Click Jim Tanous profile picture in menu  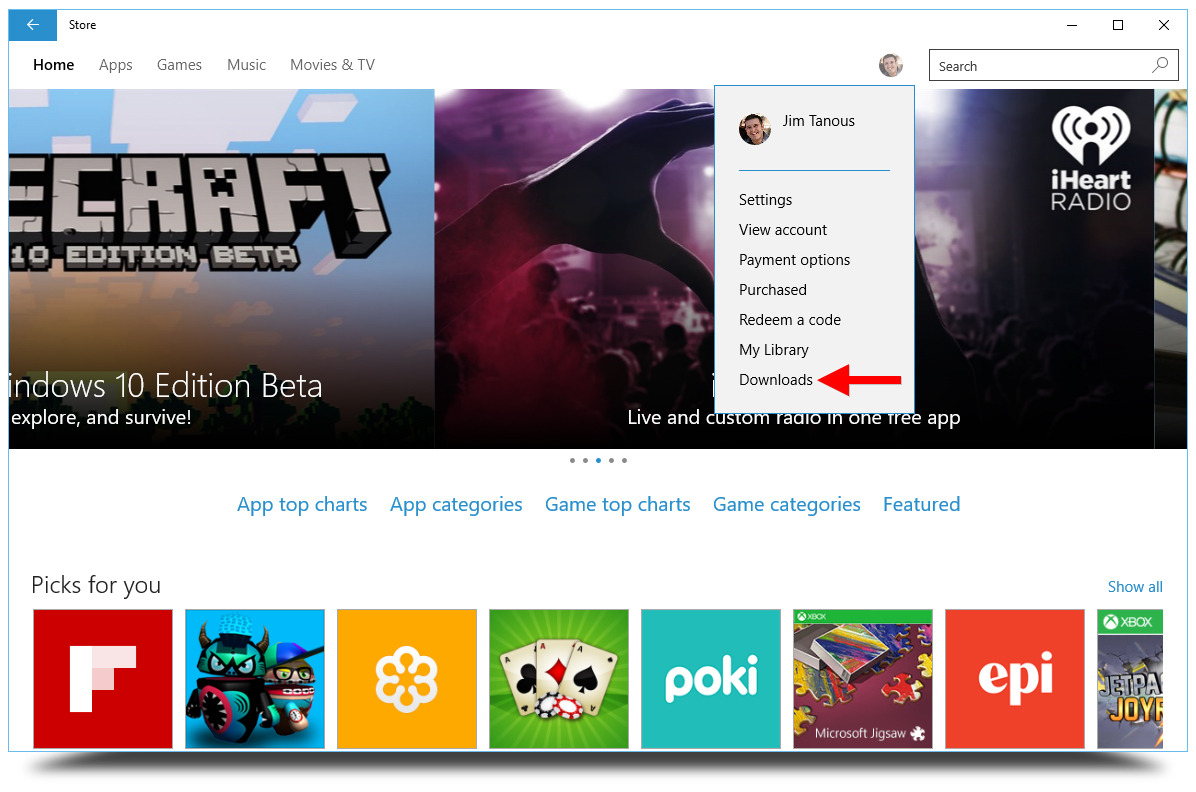[754, 129]
